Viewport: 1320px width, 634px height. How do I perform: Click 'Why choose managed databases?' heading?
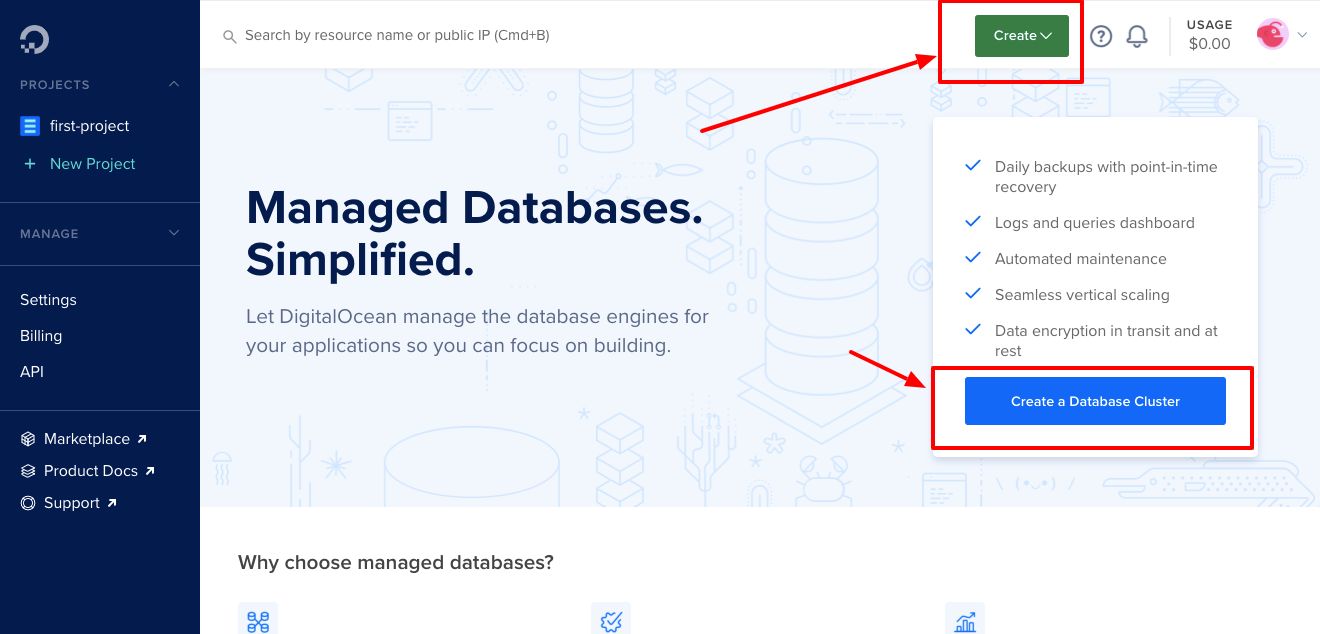pos(396,563)
